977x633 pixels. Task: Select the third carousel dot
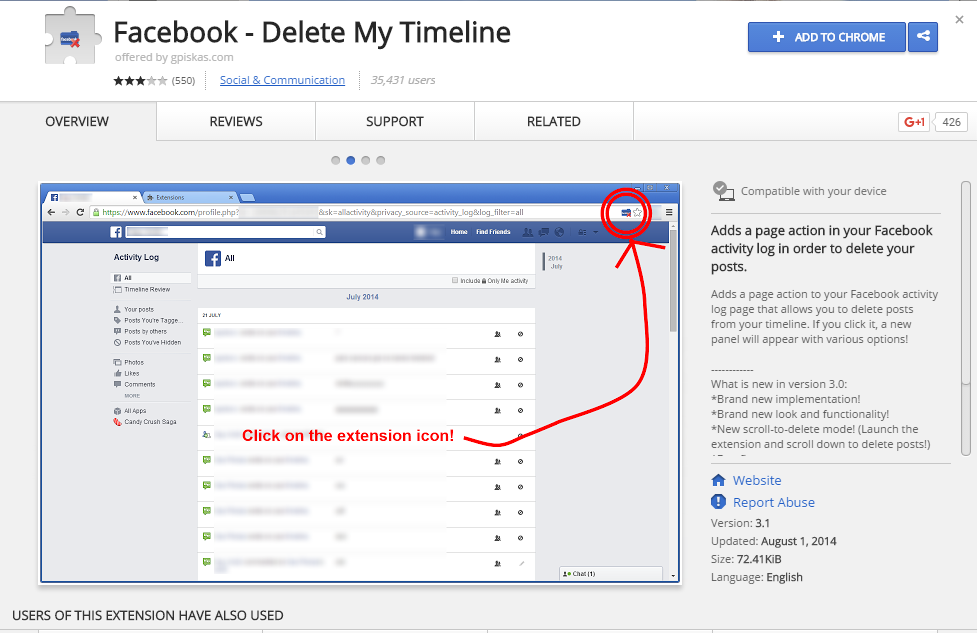[366, 160]
